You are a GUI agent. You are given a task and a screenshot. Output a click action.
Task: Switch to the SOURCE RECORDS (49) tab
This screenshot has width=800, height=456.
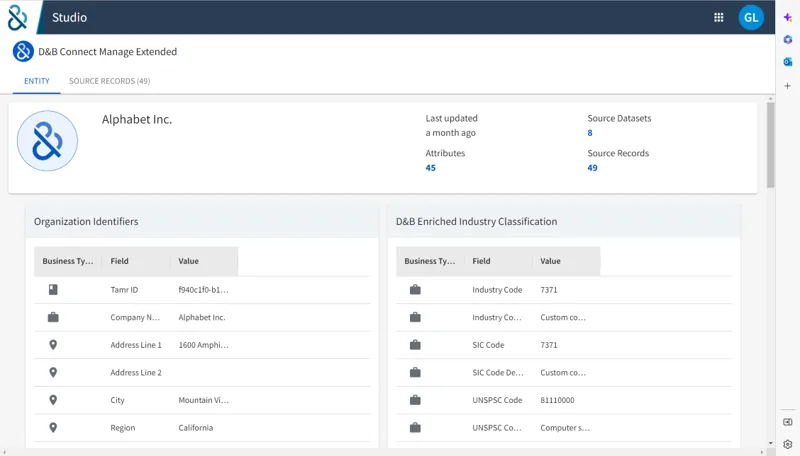pos(110,81)
